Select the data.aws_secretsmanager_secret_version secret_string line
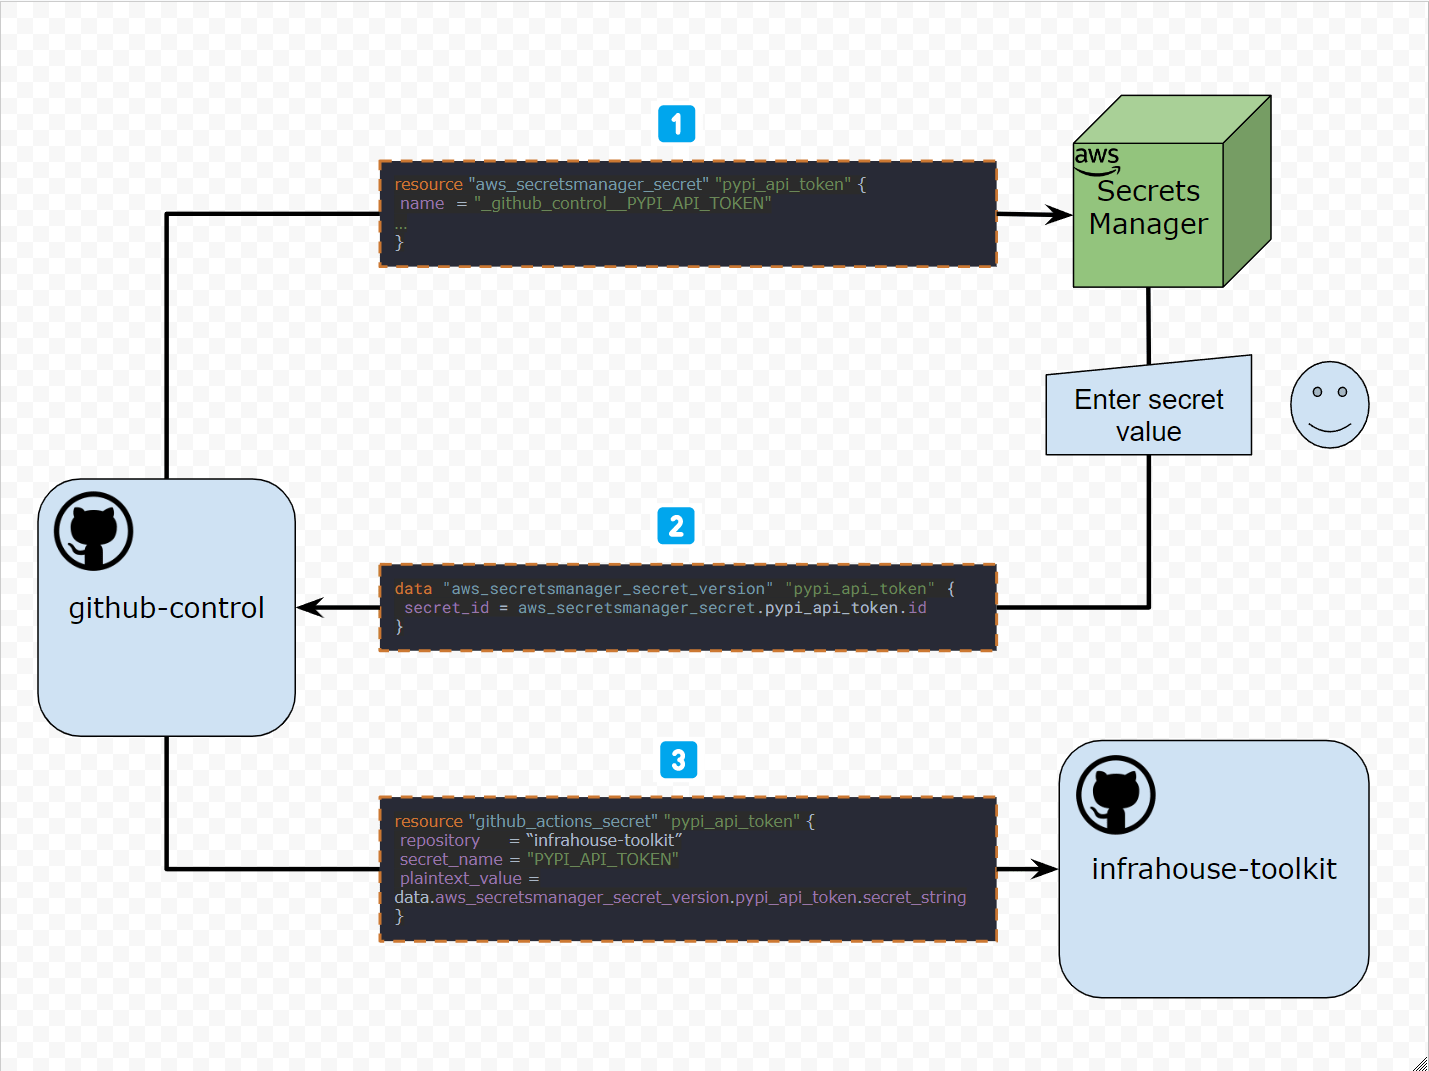The image size is (1429, 1071). click(x=680, y=898)
